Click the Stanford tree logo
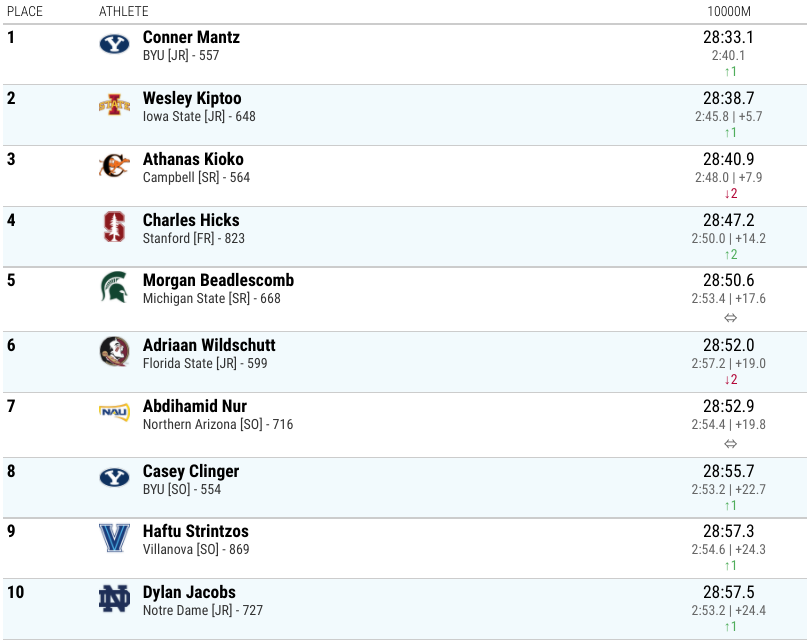The height and width of the screenshot is (640, 807). [114, 227]
